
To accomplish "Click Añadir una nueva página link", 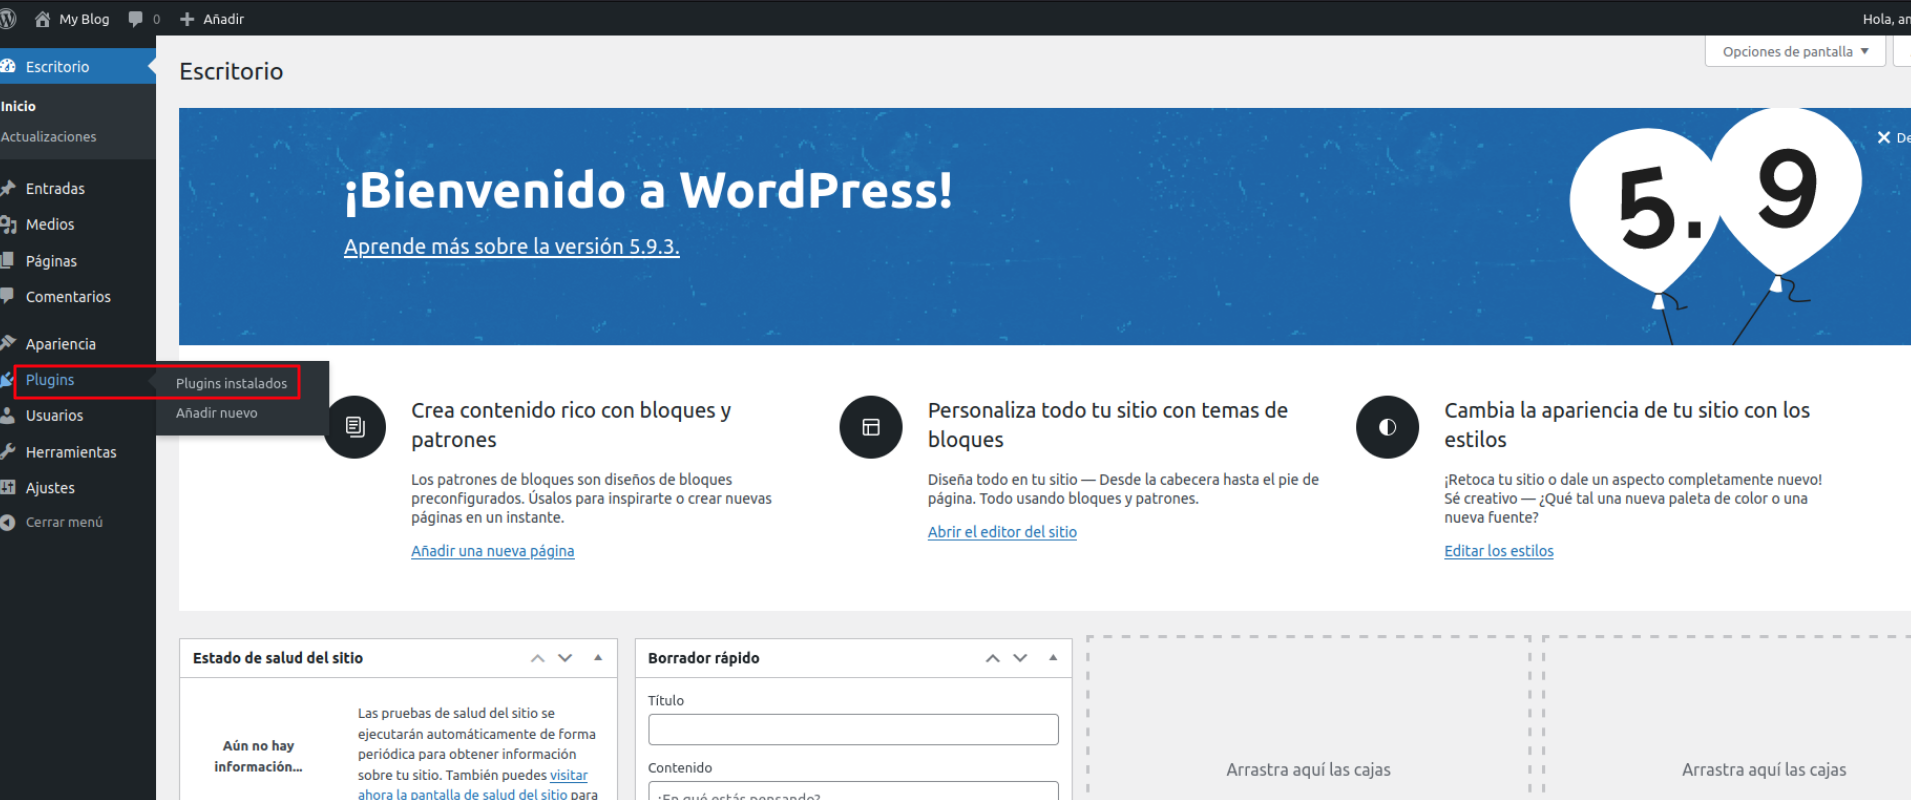I will (x=493, y=551).
